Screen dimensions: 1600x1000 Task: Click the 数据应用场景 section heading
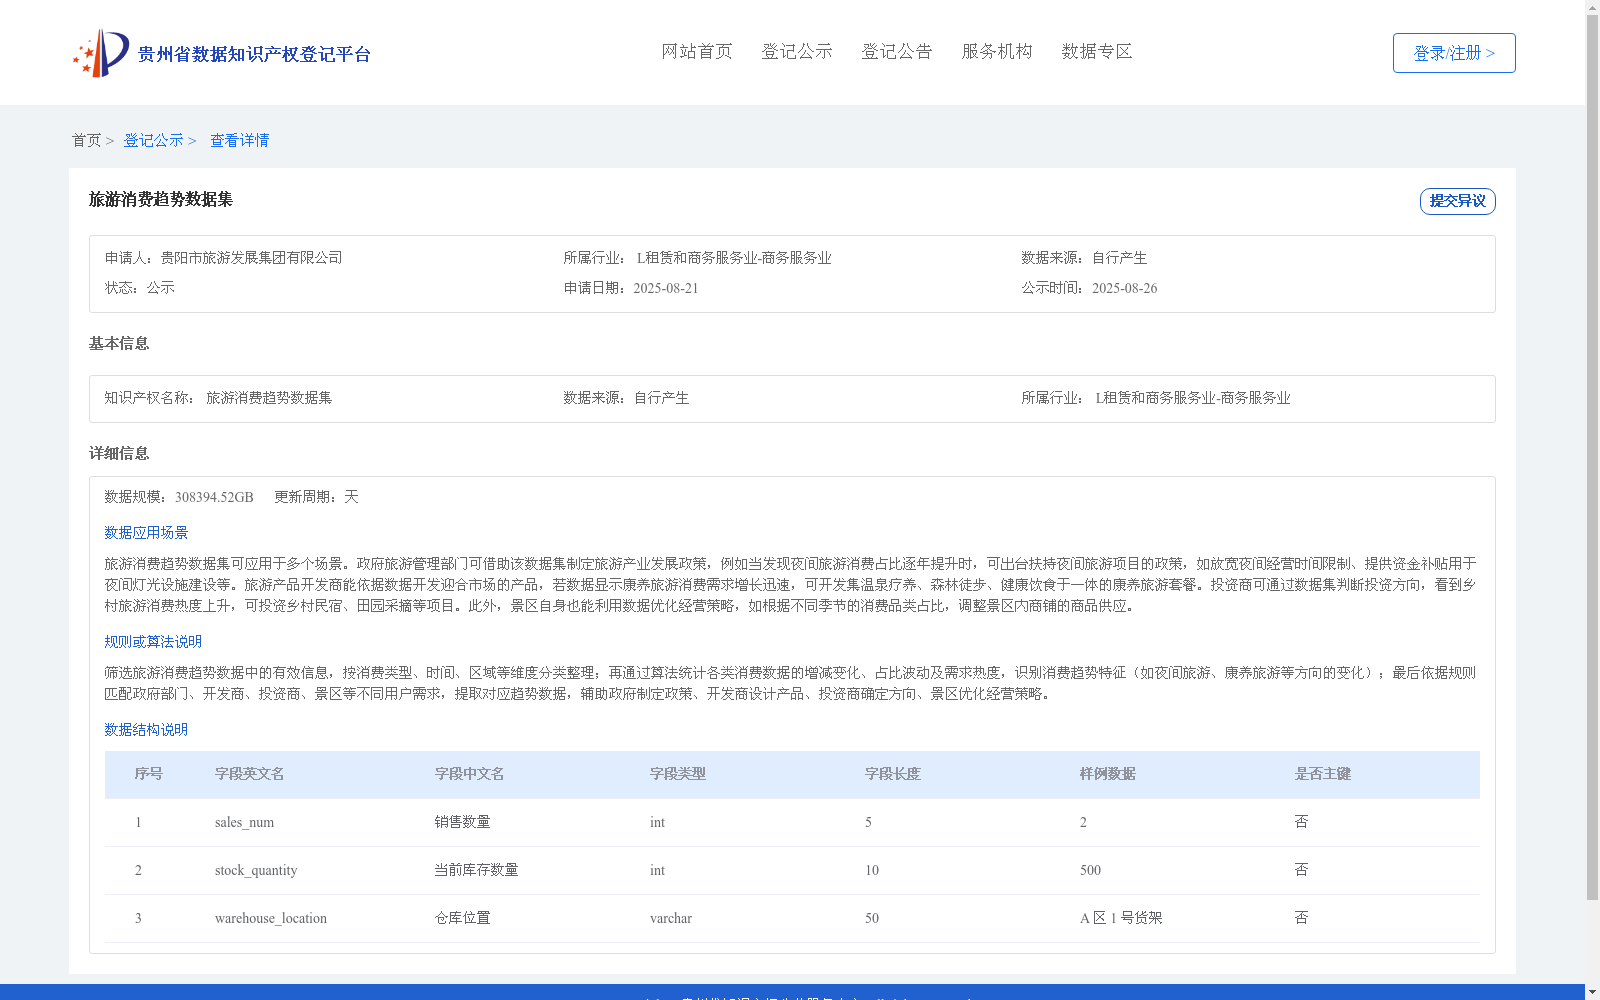146,533
